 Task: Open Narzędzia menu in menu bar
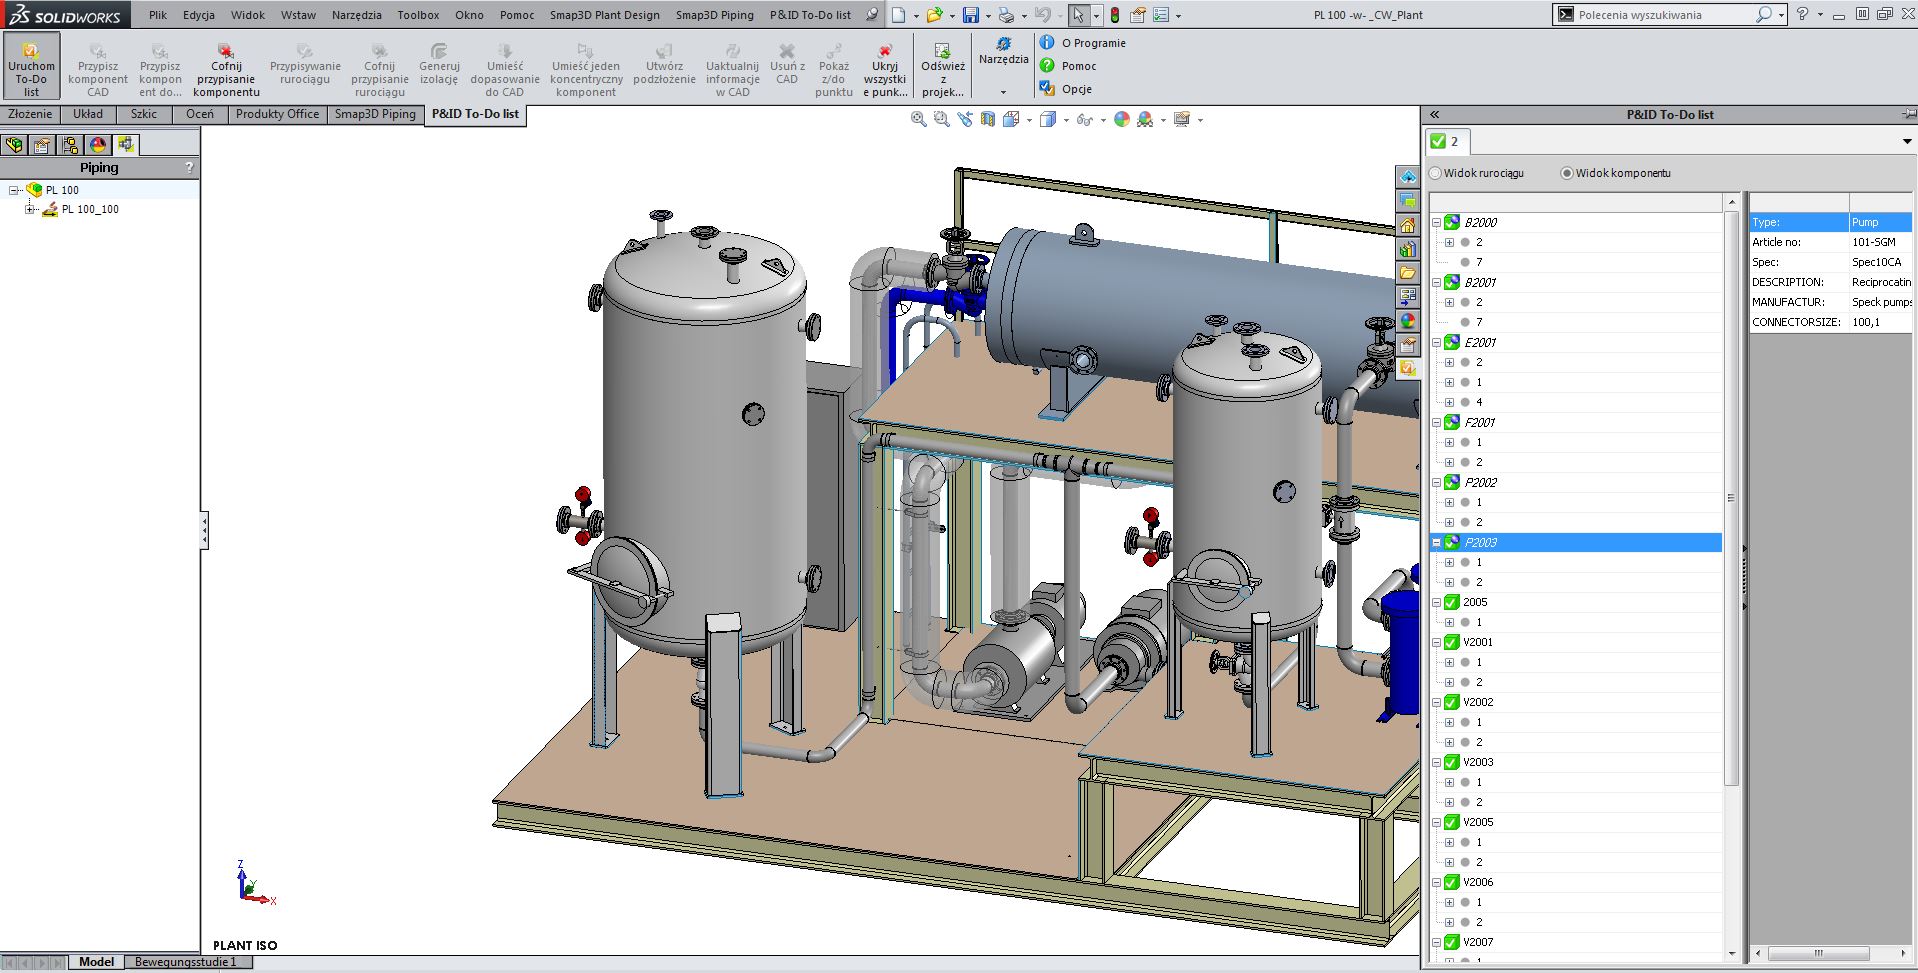357,15
